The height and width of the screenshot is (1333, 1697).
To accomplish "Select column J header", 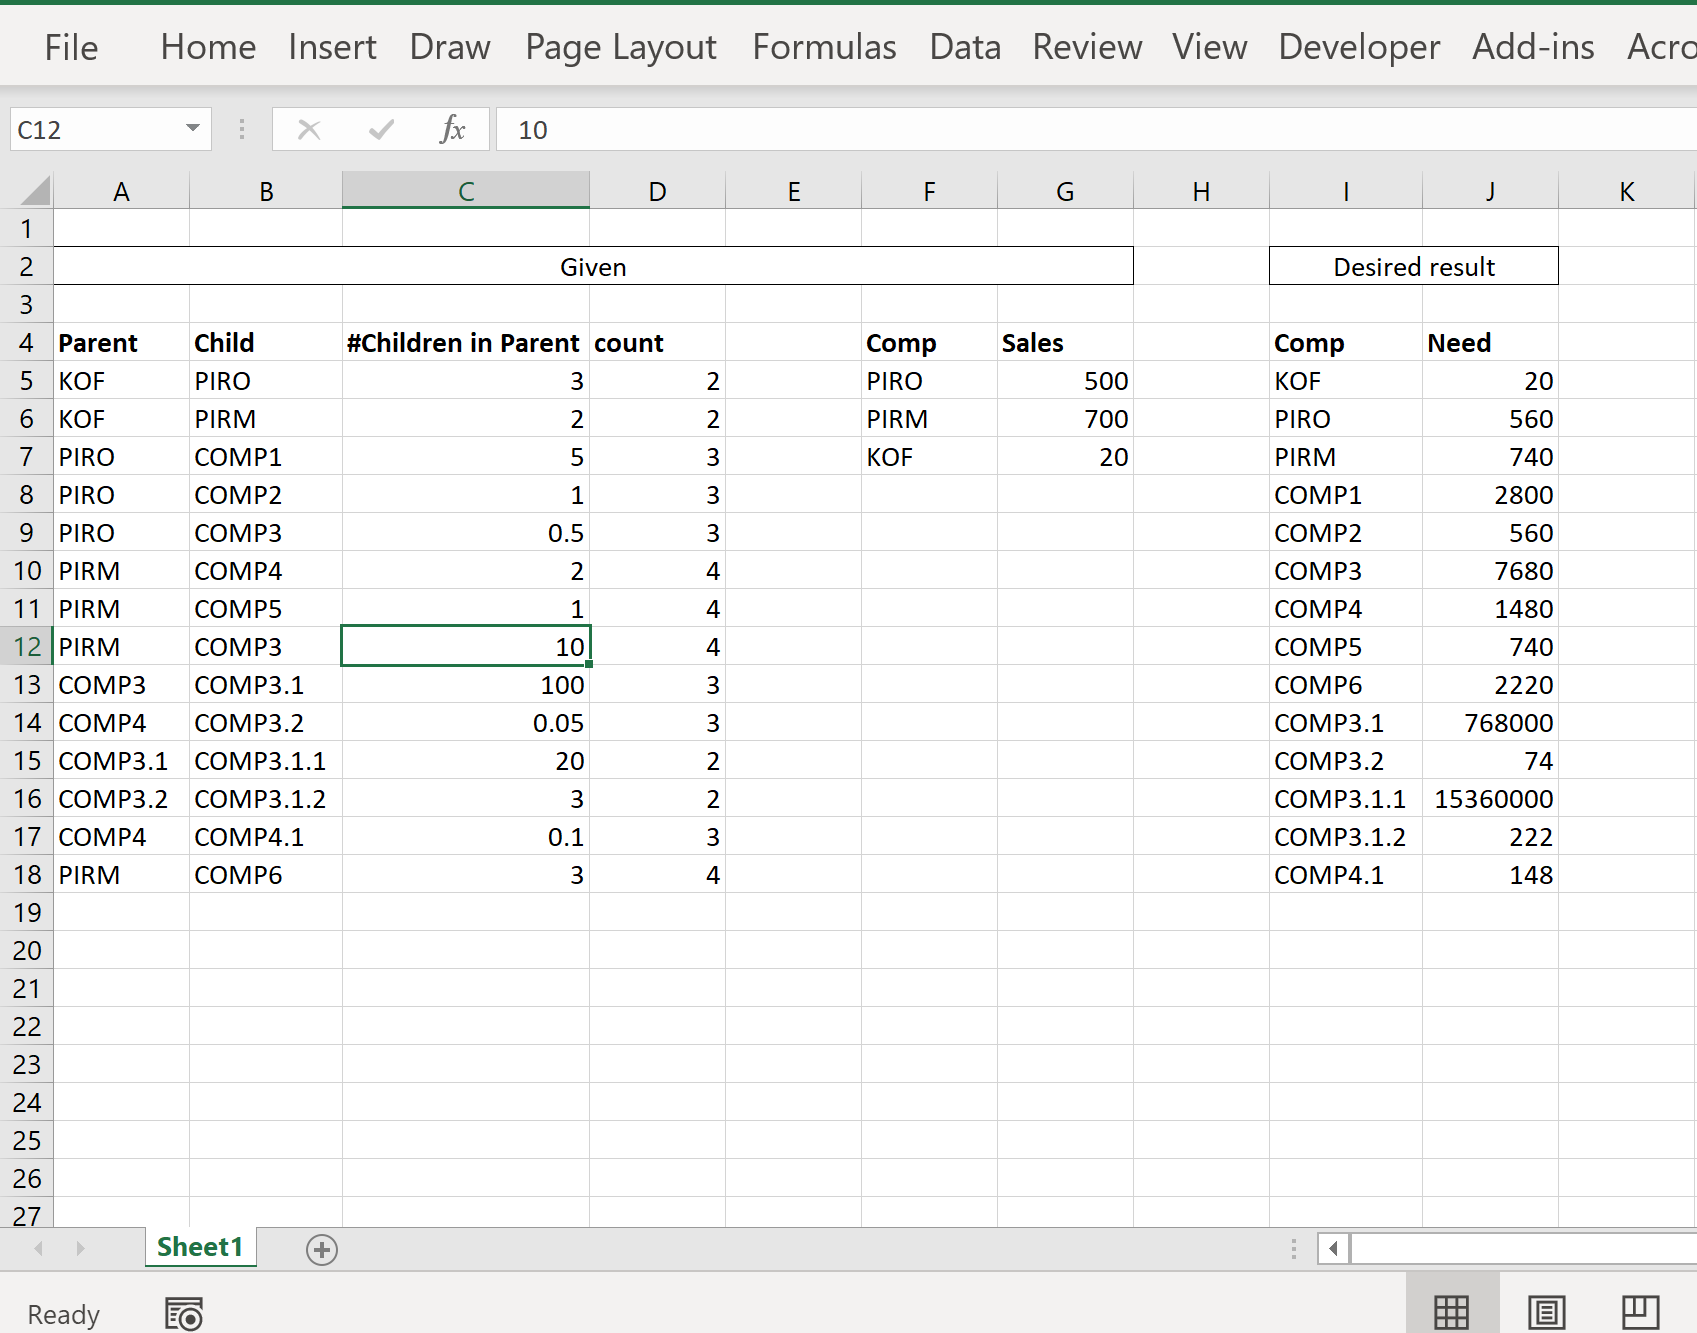I will point(1490,191).
